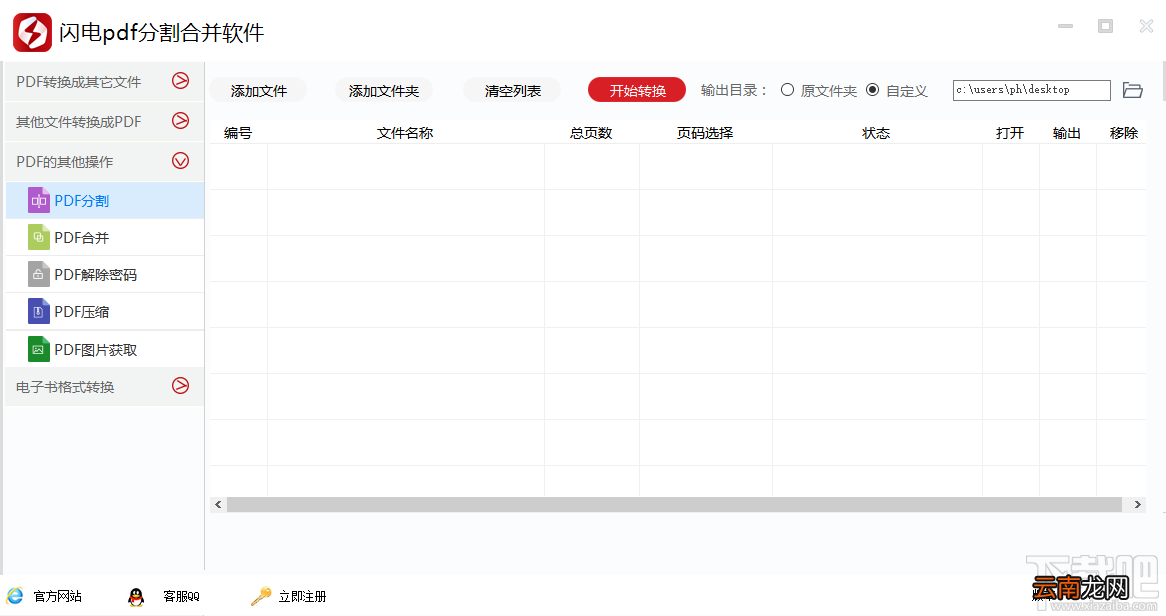
Task: Collapse PDF的其他操作 section arrow
Action: (181, 161)
